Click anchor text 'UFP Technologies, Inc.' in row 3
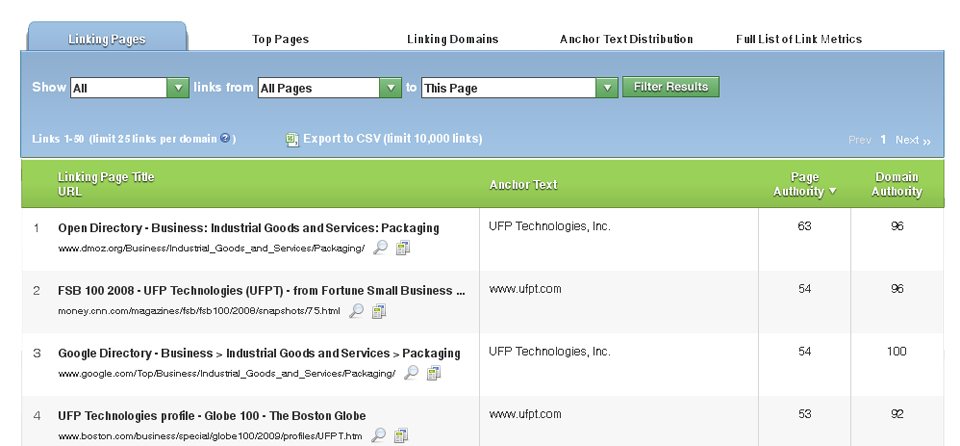The image size is (960, 446). click(550, 351)
